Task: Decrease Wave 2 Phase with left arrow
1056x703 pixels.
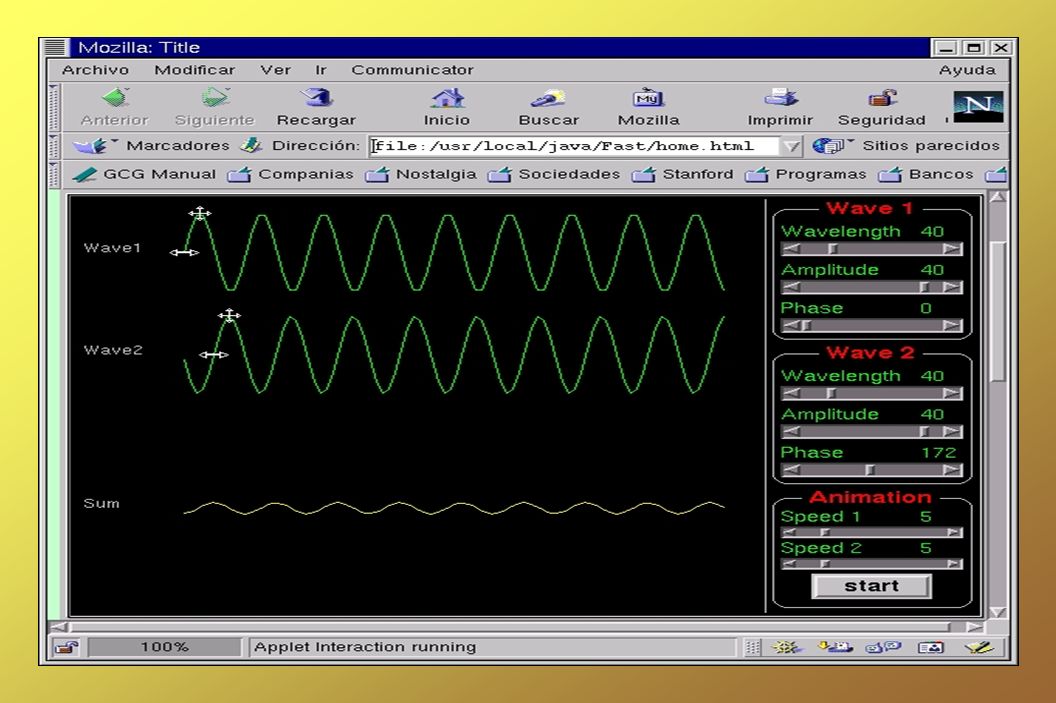Action: click(791, 470)
